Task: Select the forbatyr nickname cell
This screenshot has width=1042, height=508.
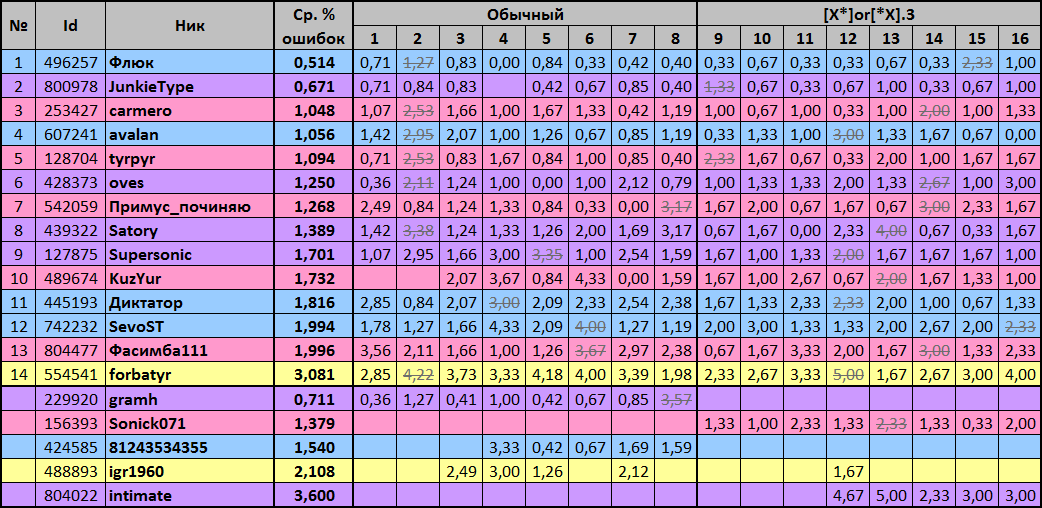Action: click(189, 375)
